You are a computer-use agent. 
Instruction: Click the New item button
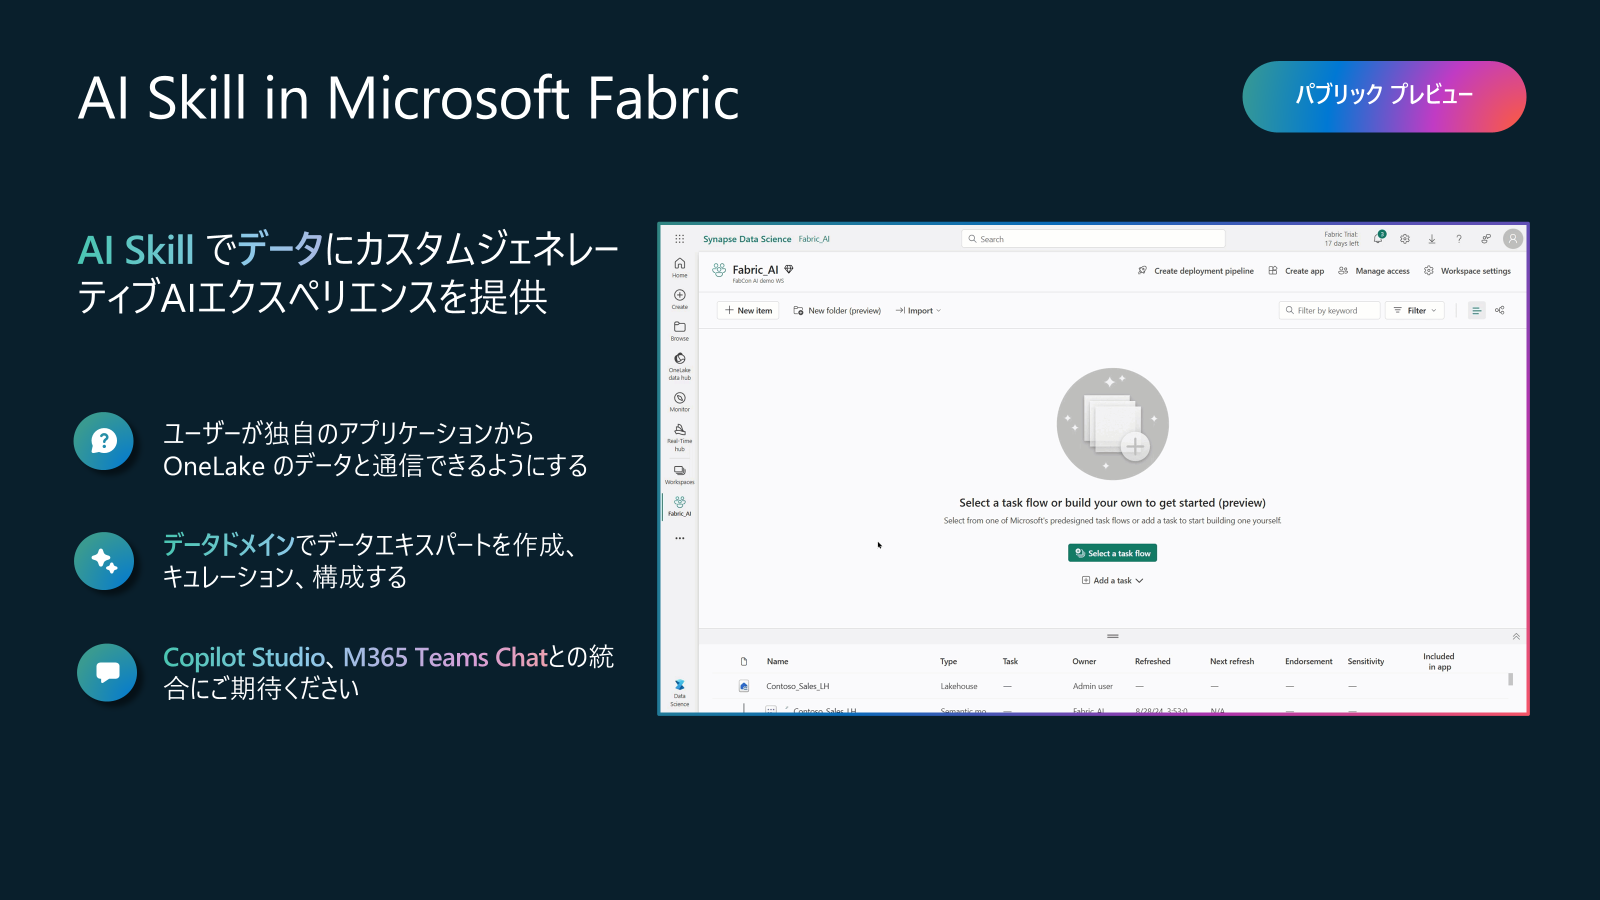[748, 310]
